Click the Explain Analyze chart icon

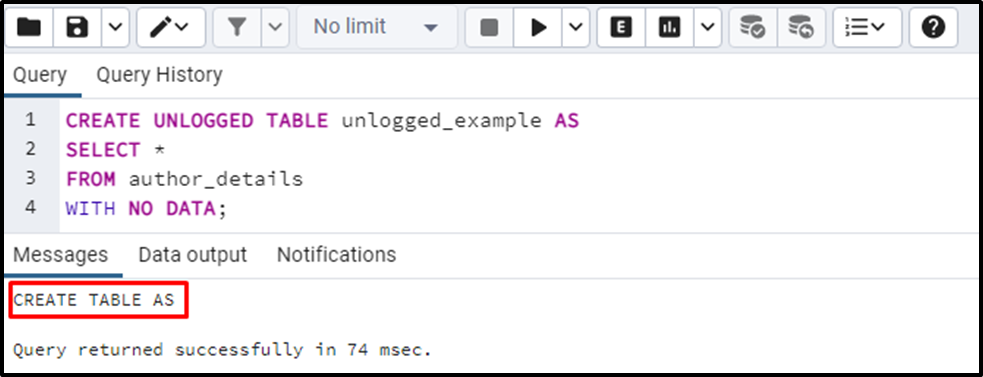[x=670, y=27]
